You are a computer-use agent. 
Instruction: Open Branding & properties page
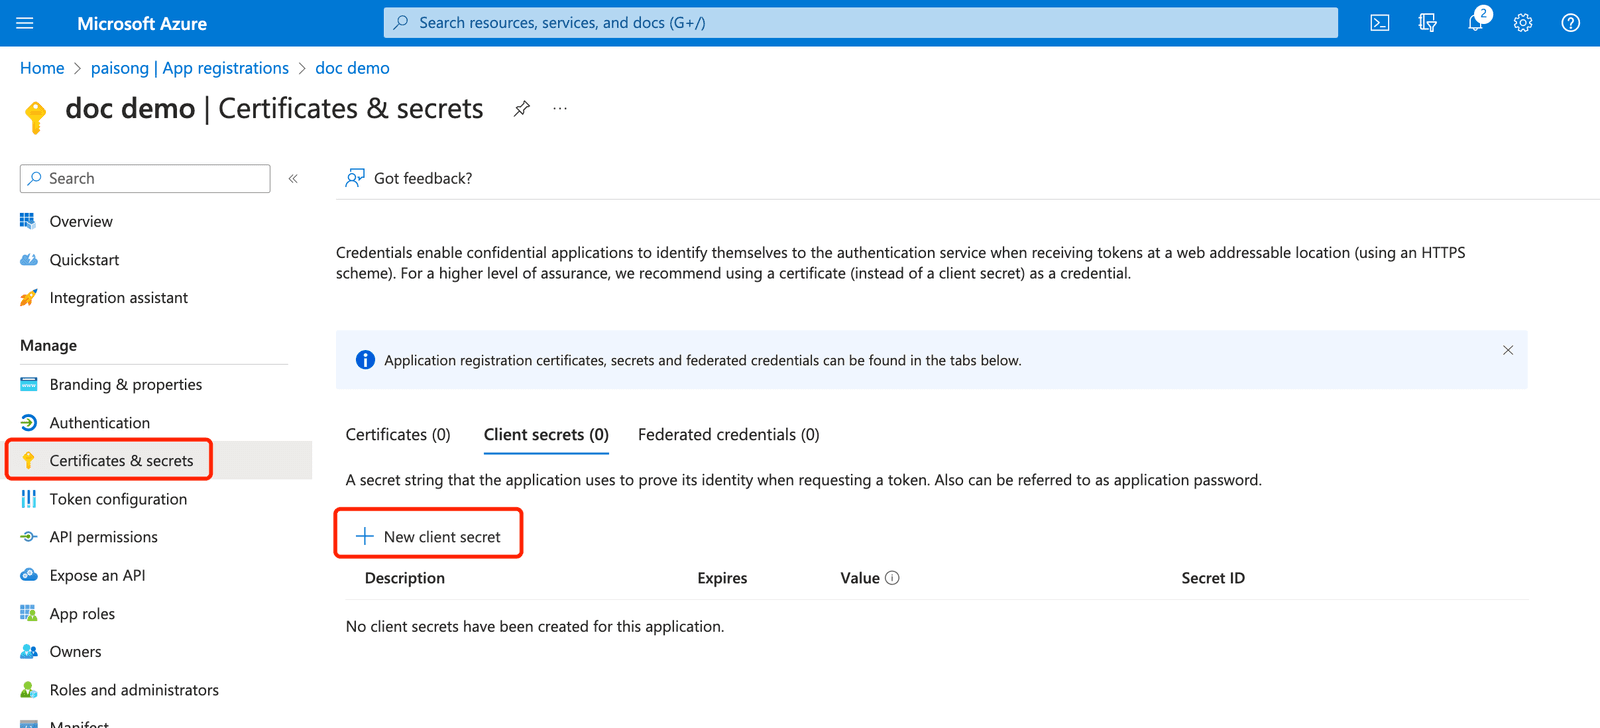(126, 385)
